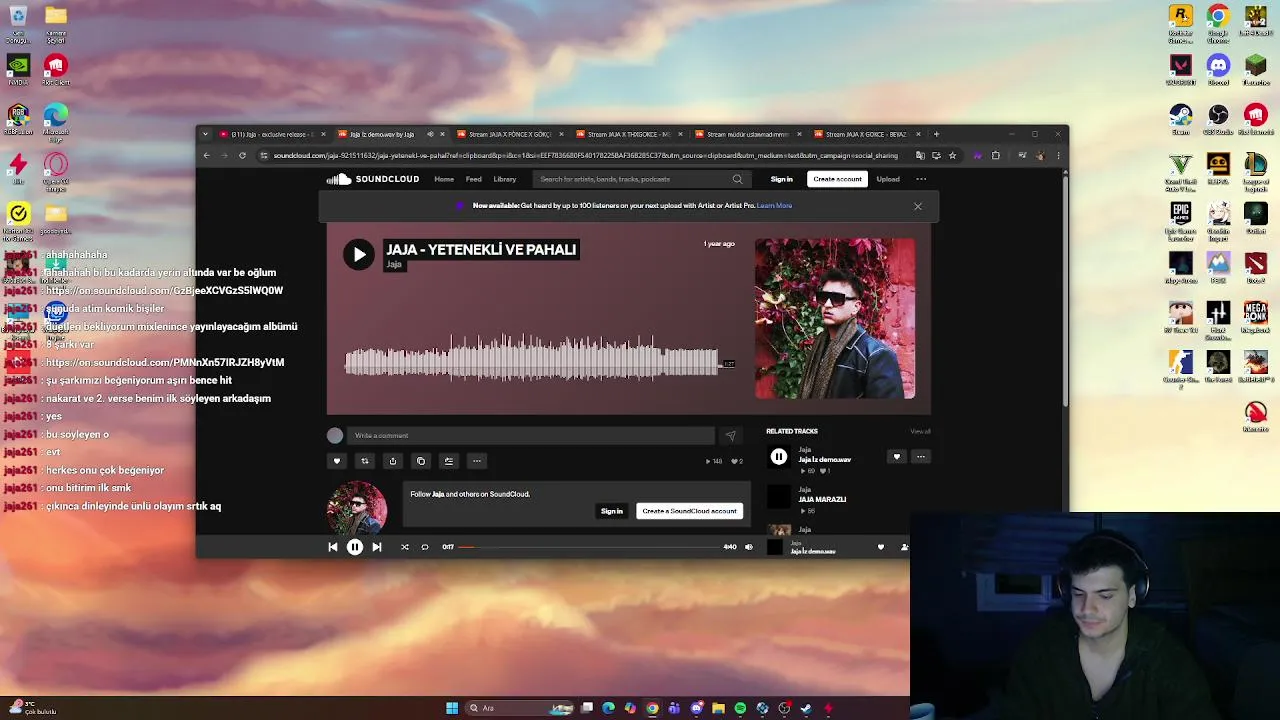Open the Jaja artist link under the title
The height and width of the screenshot is (720, 1280).
click(394, 265)
